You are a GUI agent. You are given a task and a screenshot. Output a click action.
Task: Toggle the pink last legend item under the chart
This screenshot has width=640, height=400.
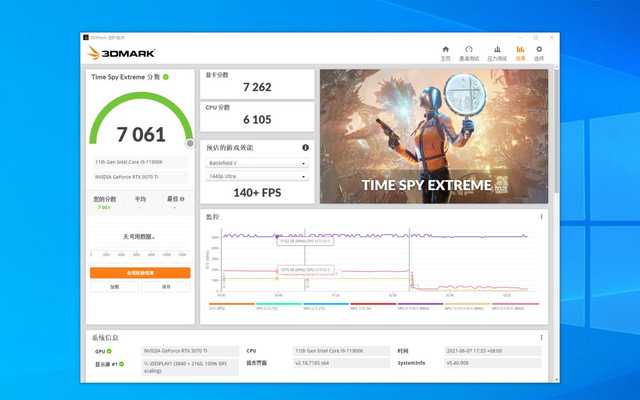[515, 306]
